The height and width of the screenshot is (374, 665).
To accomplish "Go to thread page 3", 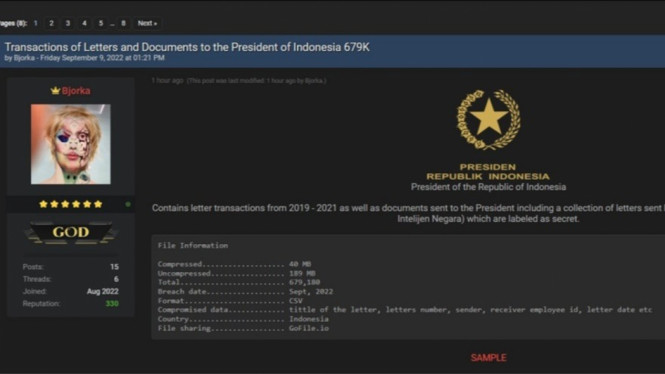I will [68, 23].
